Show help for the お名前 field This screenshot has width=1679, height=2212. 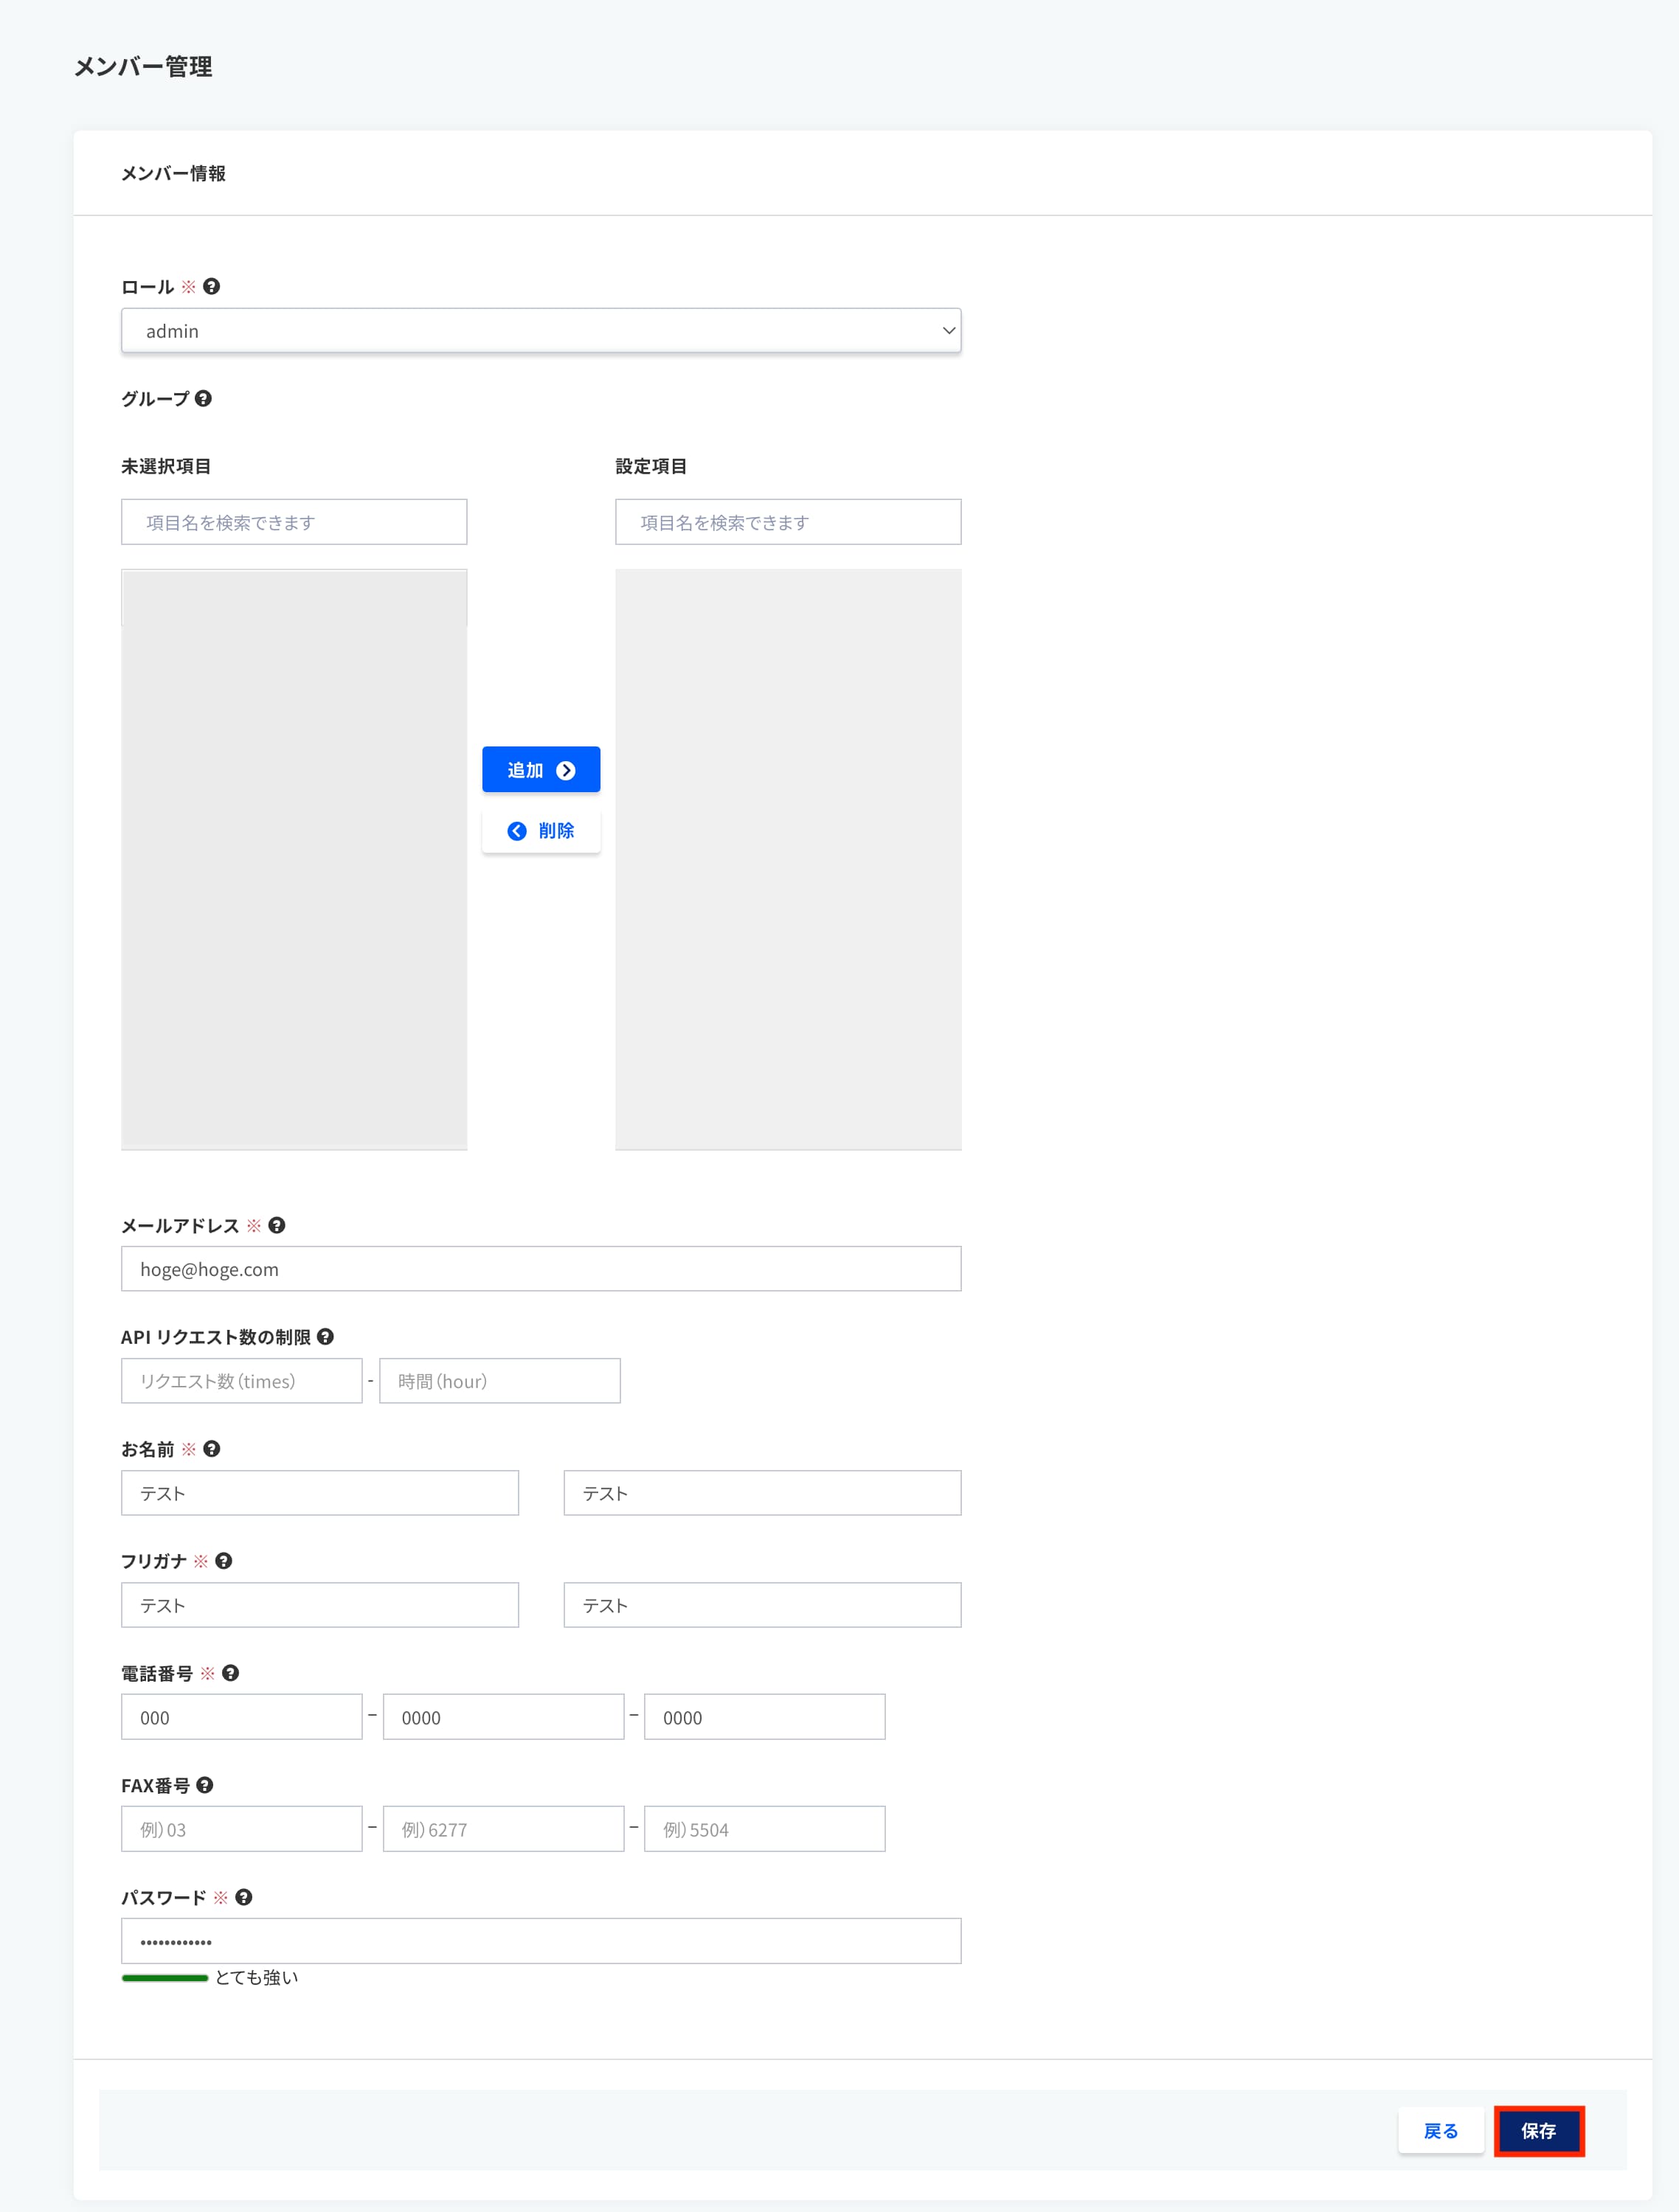pos(212,1448)
